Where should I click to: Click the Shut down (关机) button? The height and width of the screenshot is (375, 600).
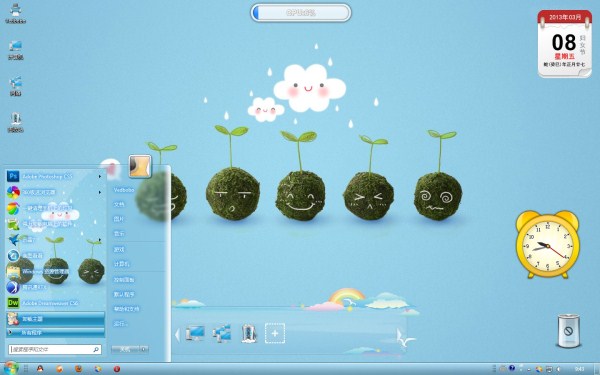(x=126, y=349)
